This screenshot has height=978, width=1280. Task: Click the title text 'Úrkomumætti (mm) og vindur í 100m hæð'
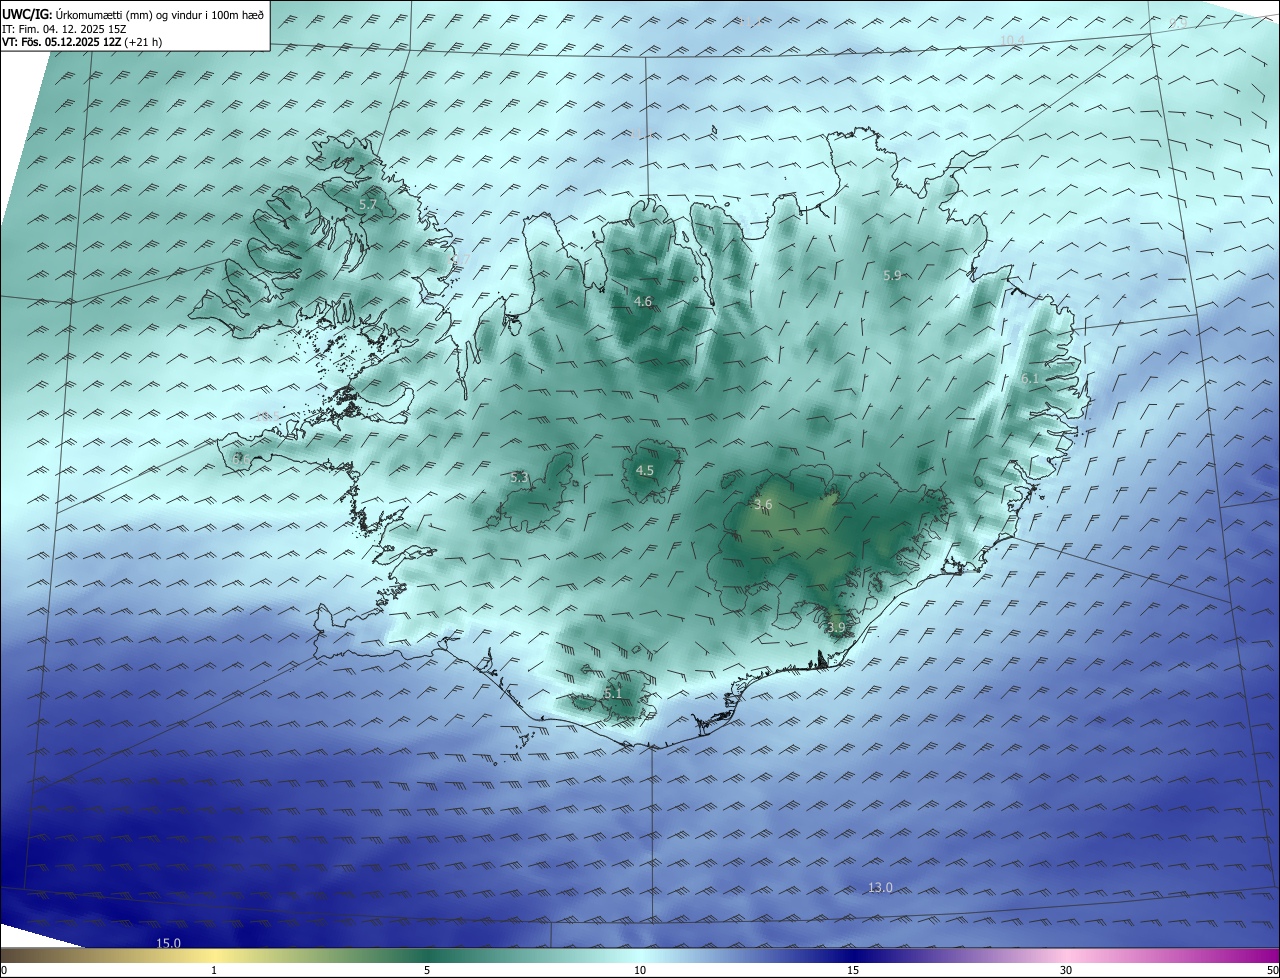(x=159, y=14)
